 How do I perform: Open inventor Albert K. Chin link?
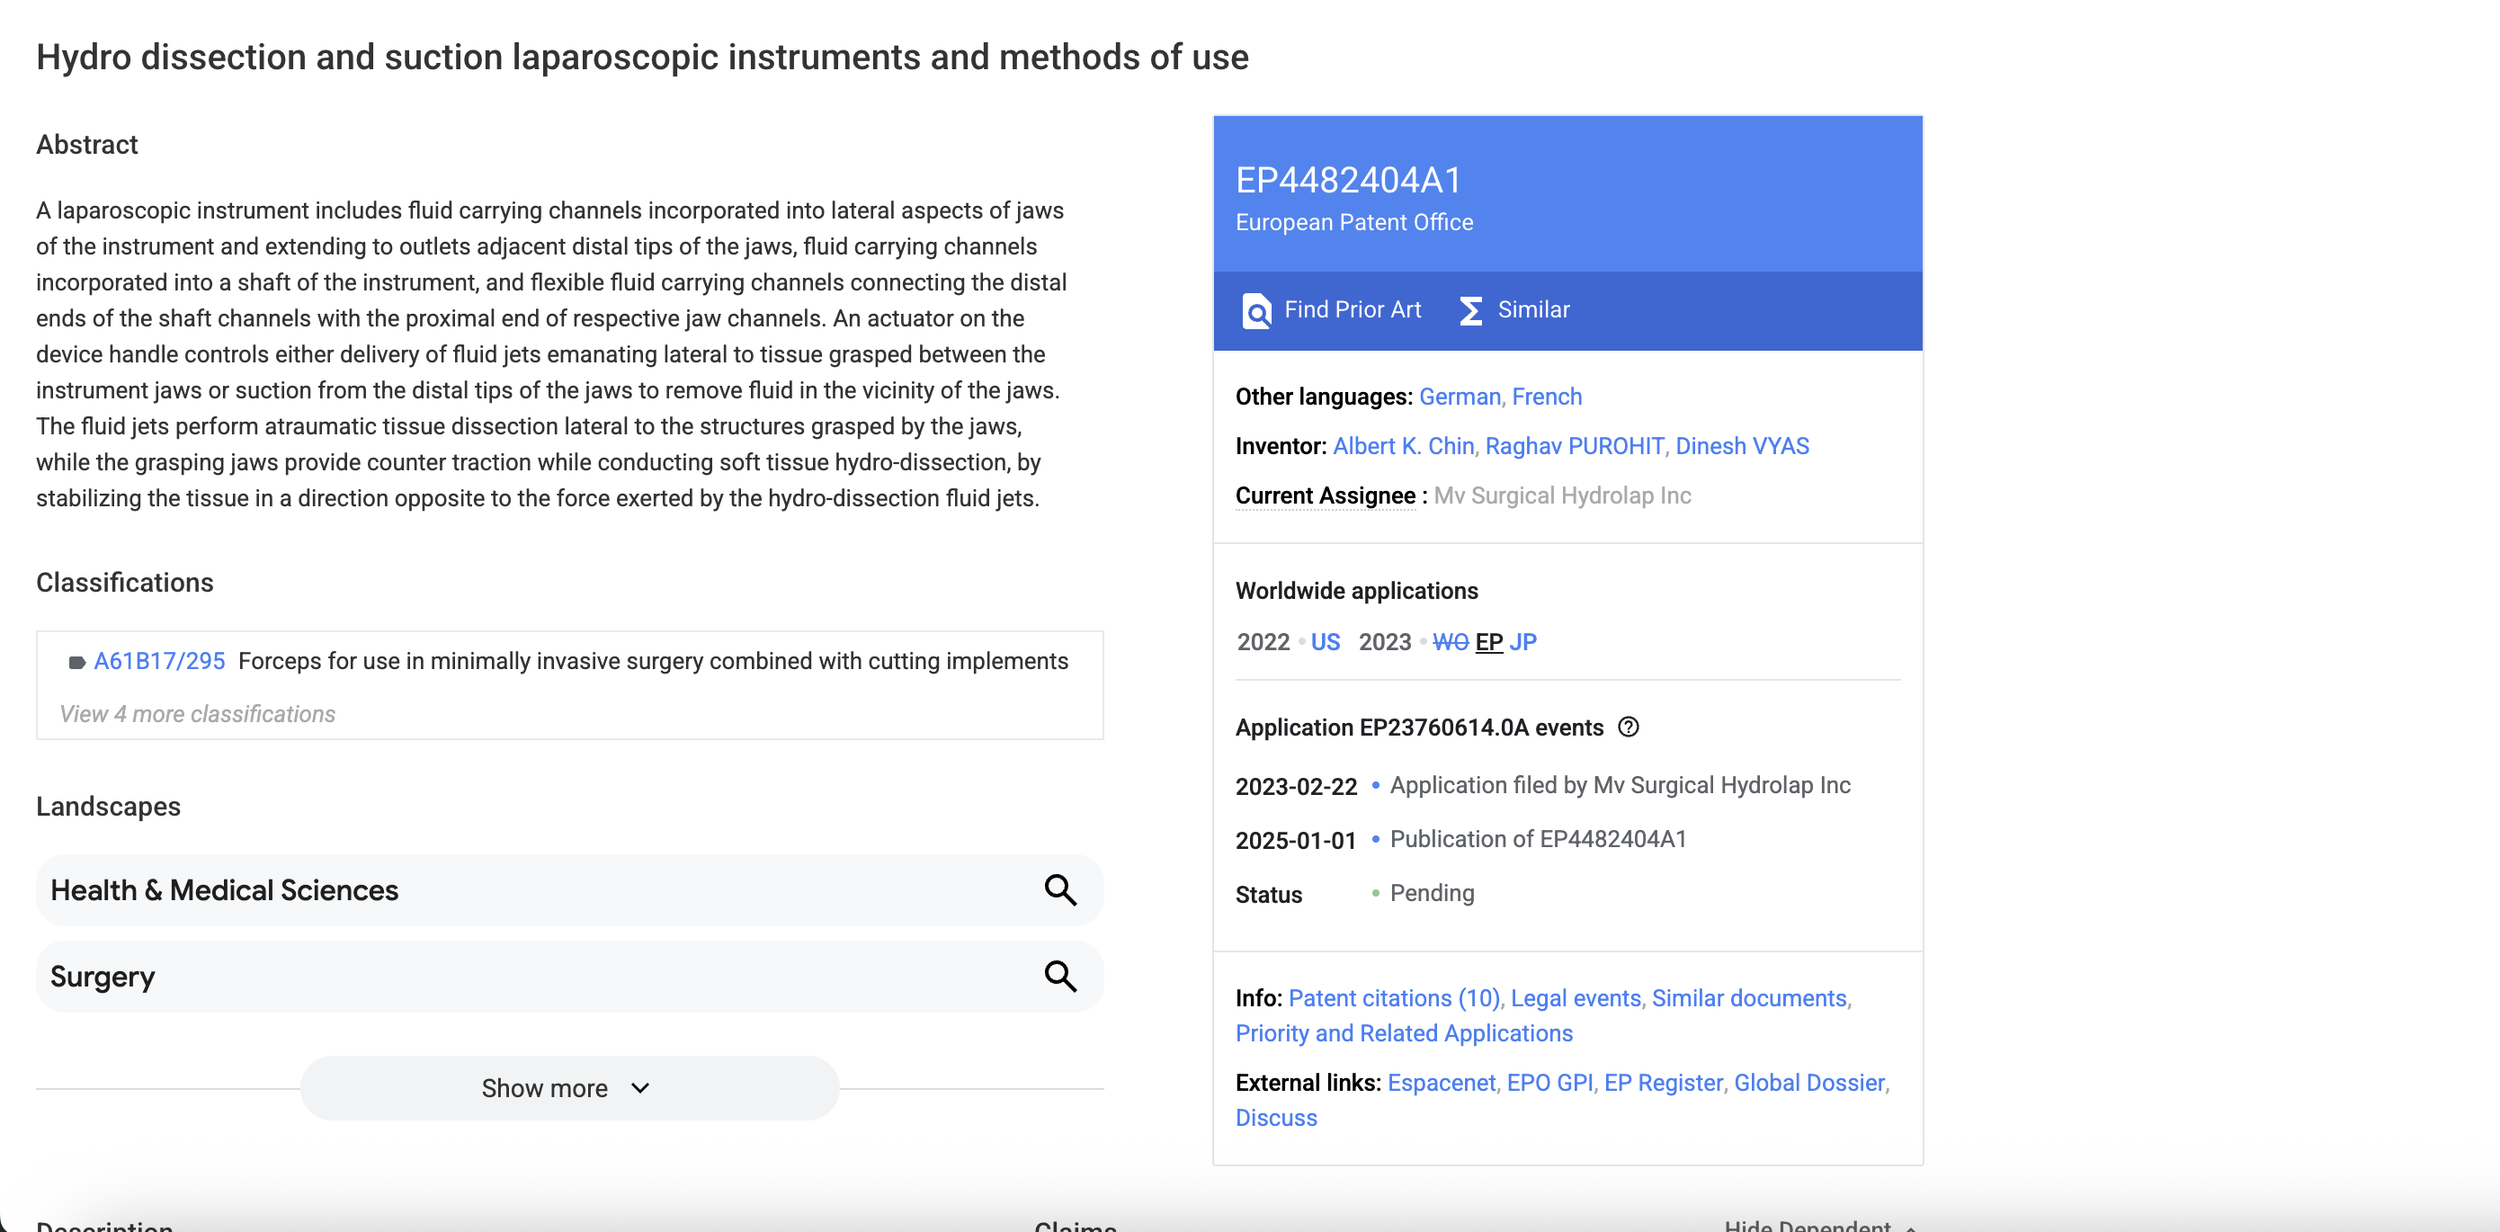click(1403, 446)
